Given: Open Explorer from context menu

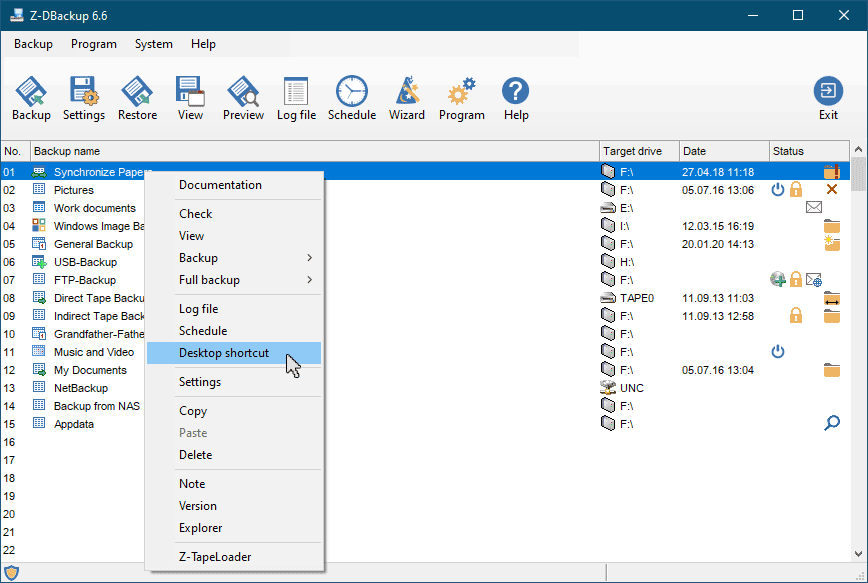Looking at the screenshot, I should point(234,528).
